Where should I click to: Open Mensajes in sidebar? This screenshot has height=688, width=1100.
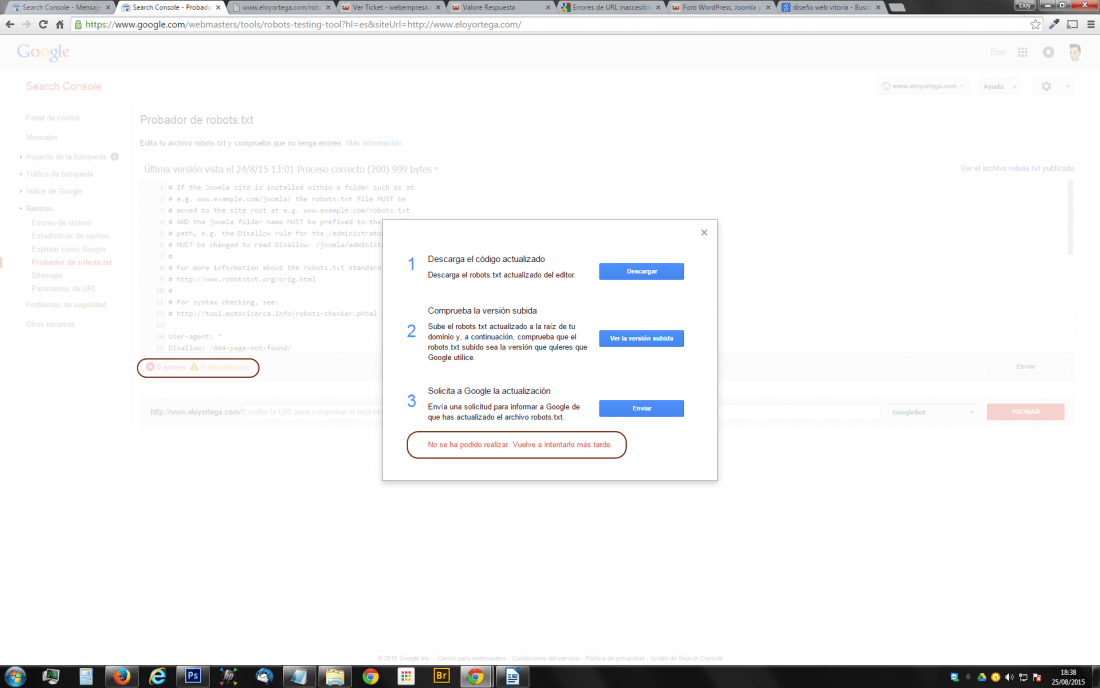41,137
